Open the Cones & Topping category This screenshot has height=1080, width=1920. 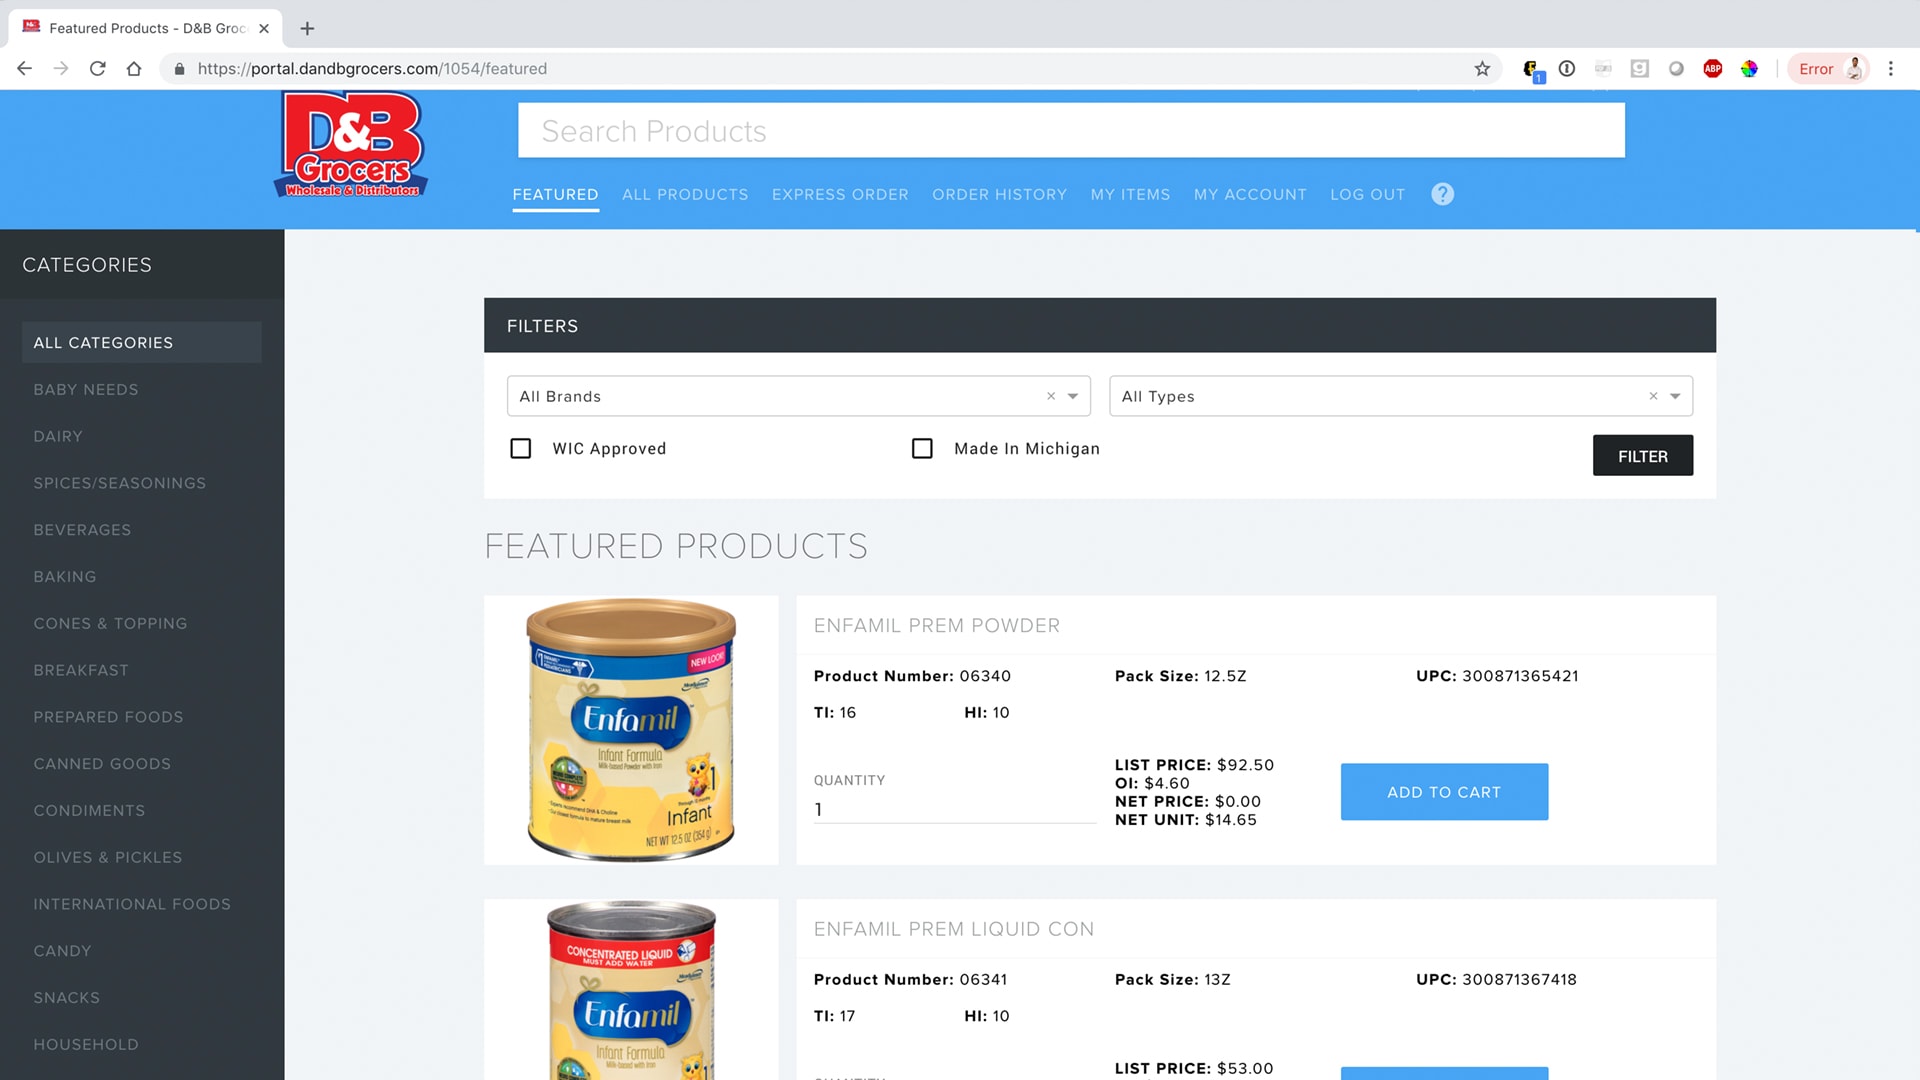[x=110, y=623]
